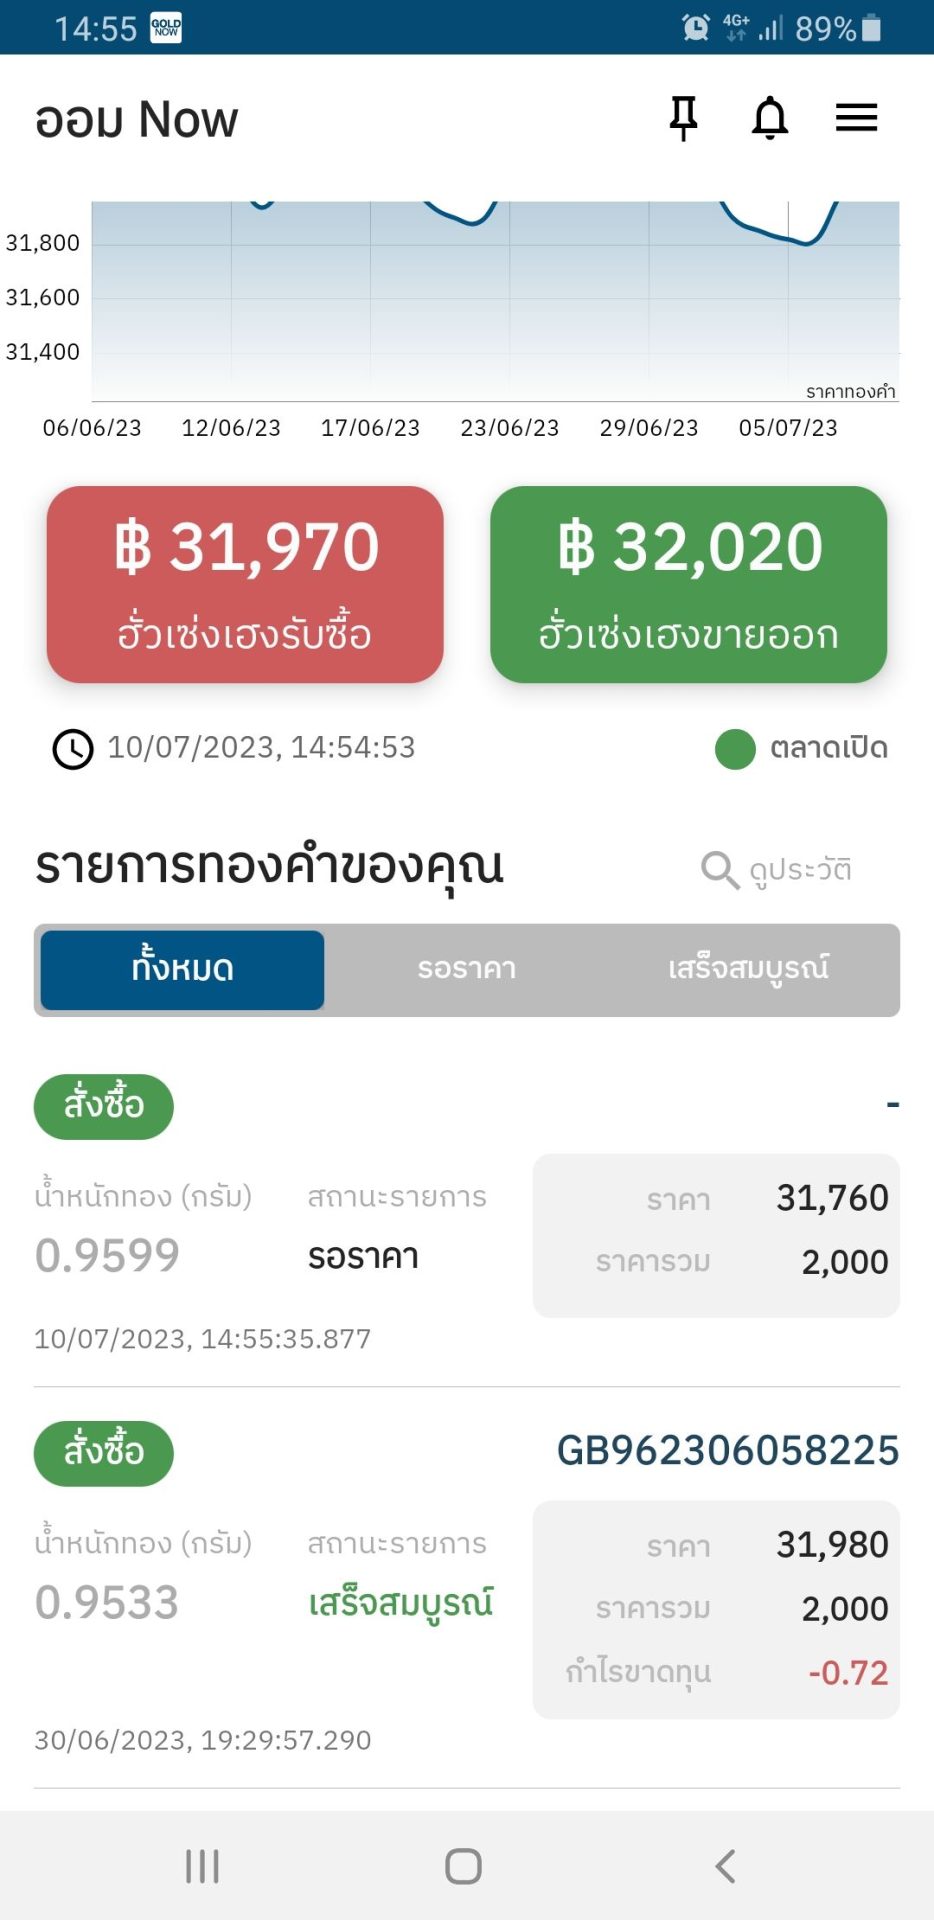The width and height of the screenshot is (934, 1920).
Task: Tap the clock icon beside timestamp
Action: pos(73,749)
